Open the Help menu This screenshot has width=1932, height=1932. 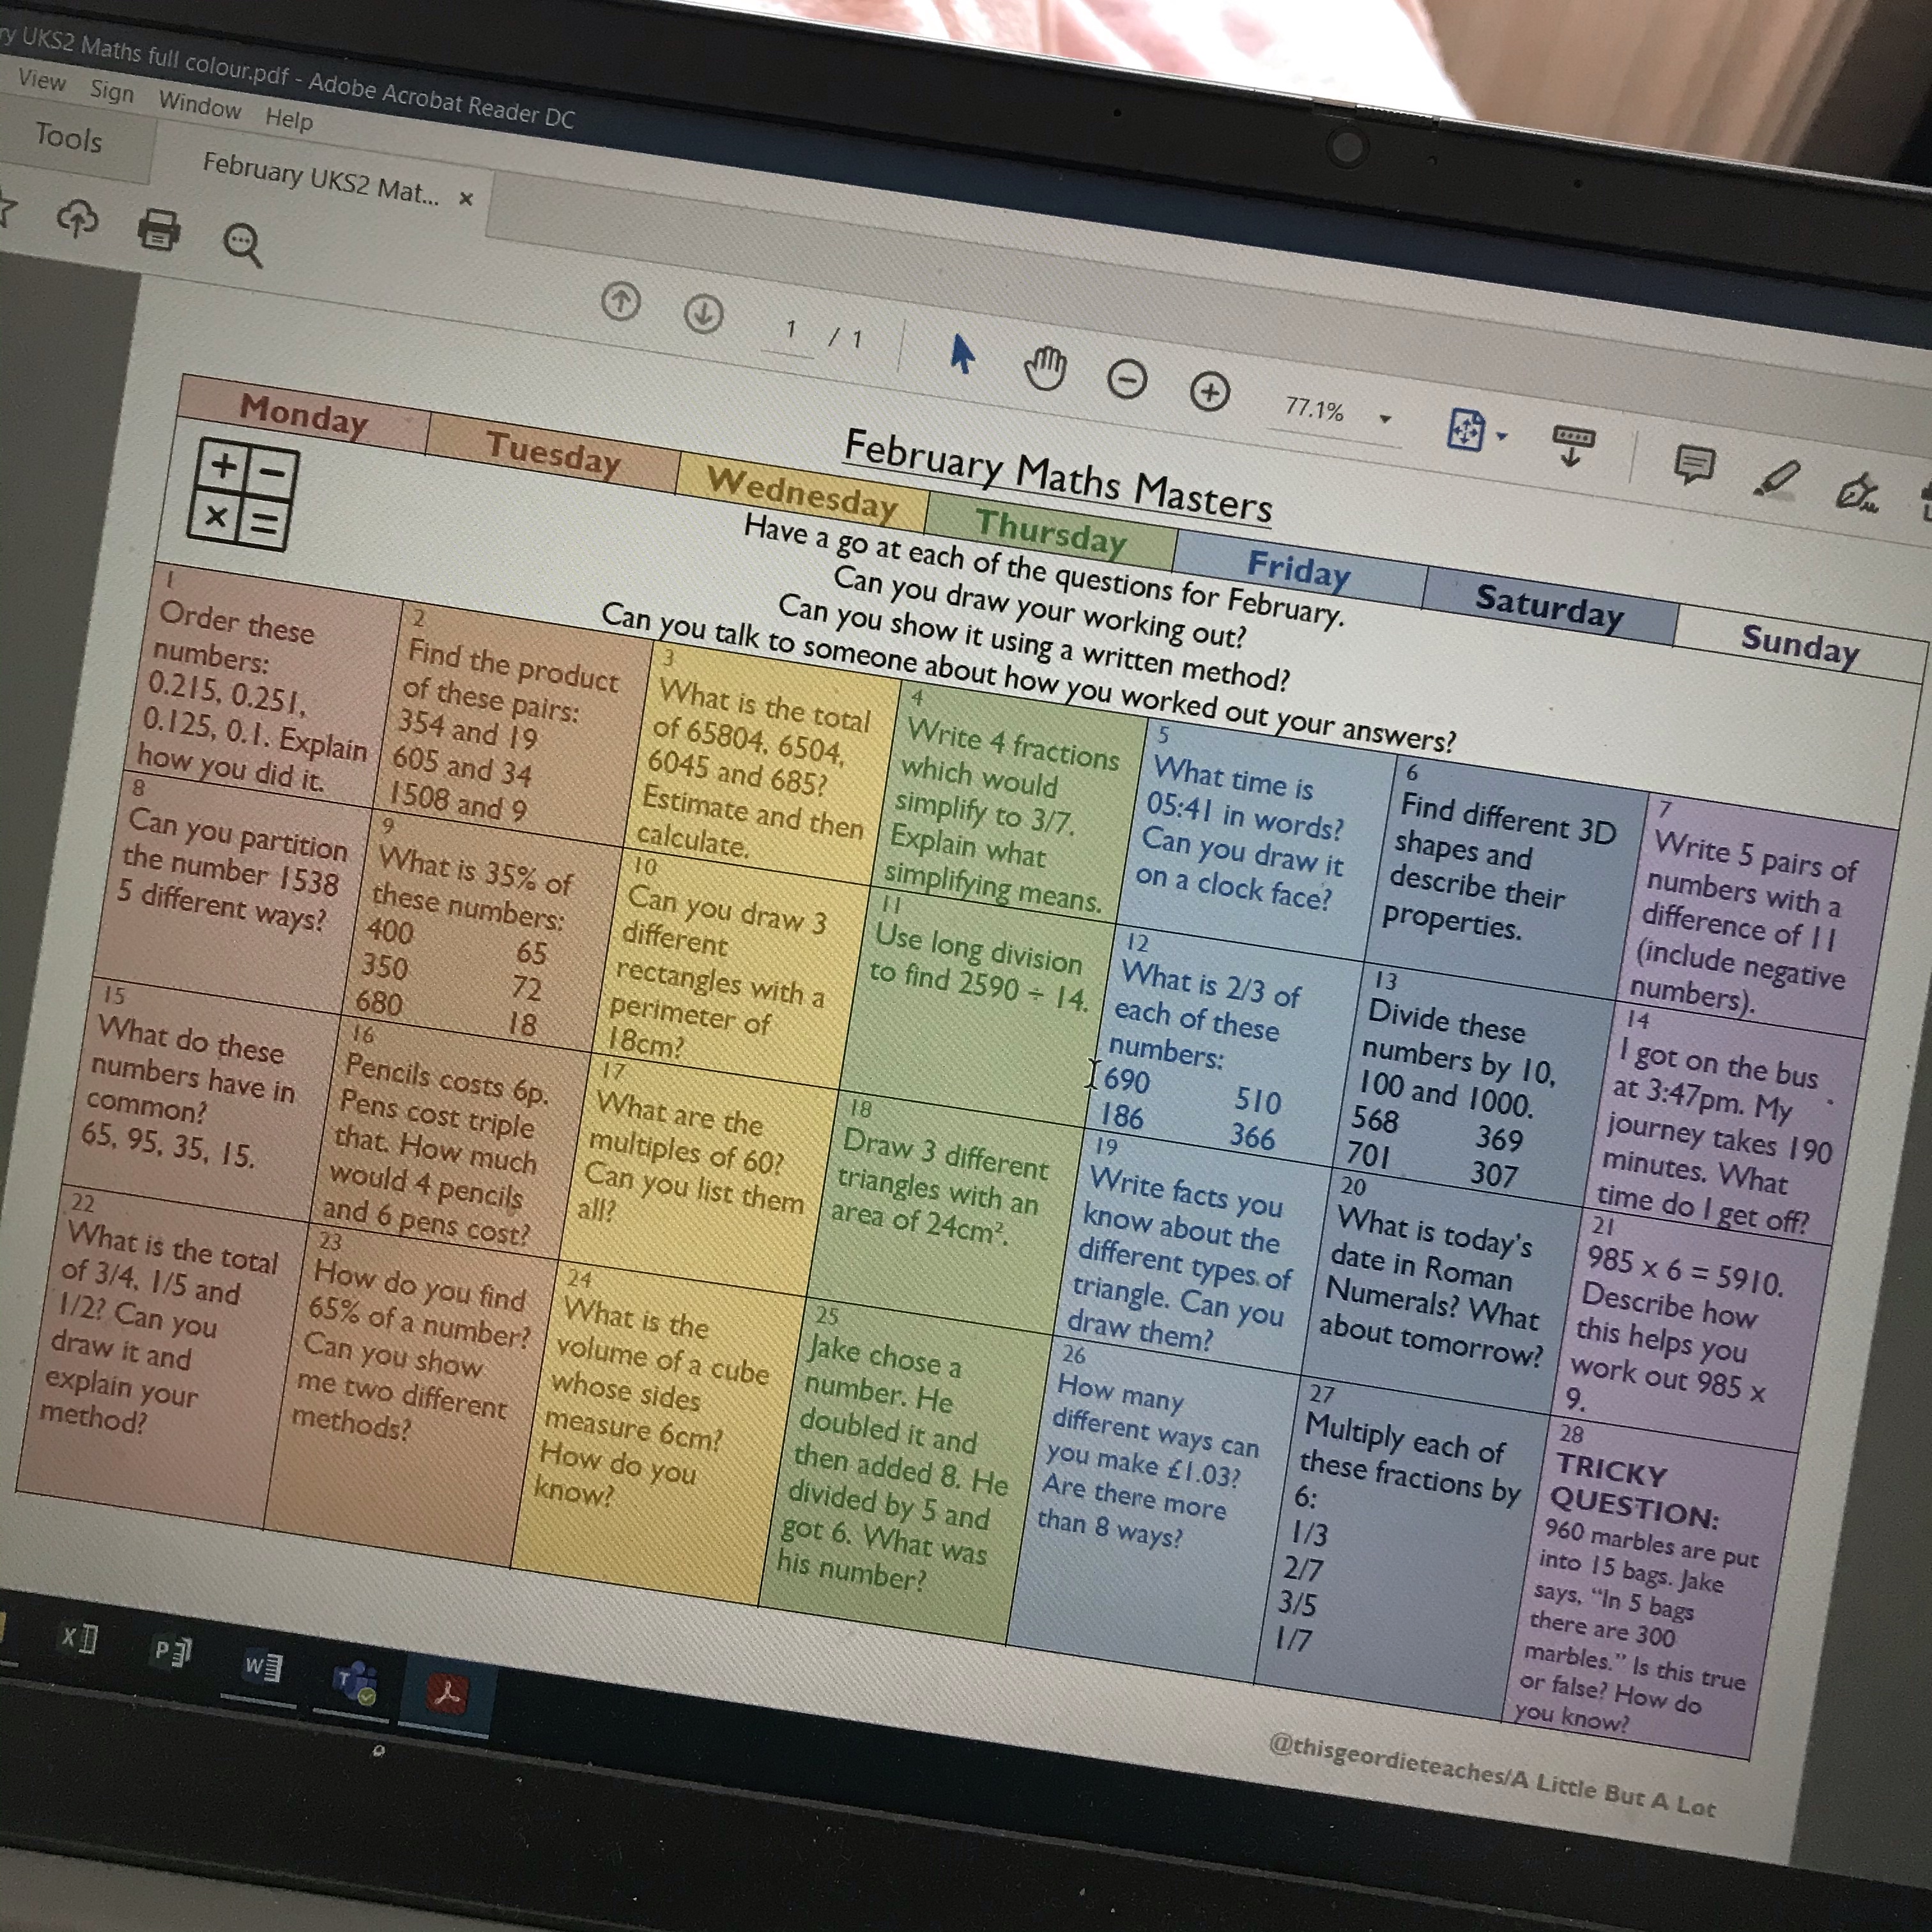tap(288, 119)
